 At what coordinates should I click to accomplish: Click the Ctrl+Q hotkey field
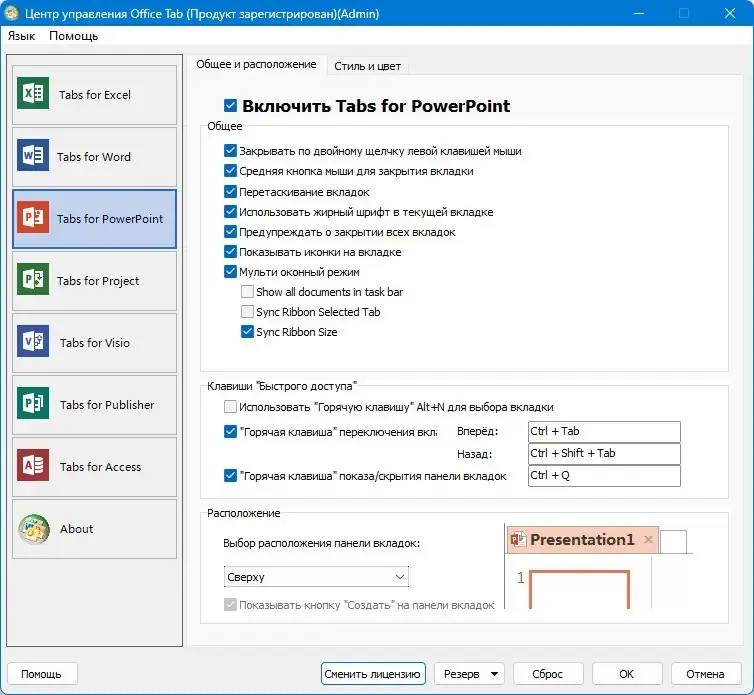coord(604,476)
